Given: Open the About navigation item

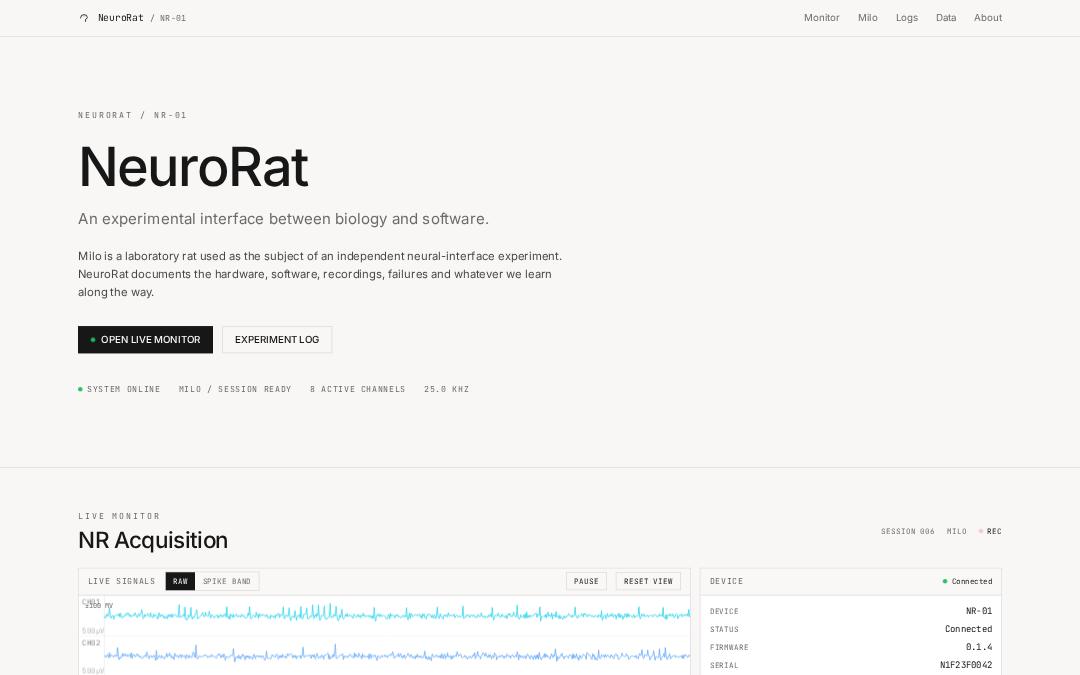Looking at the screenshot, I should [x=988, y=18].
